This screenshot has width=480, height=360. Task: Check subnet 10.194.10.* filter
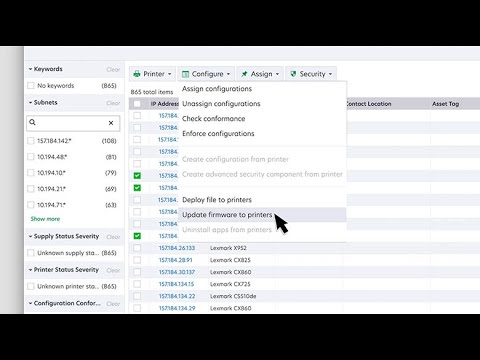[31, 173]
